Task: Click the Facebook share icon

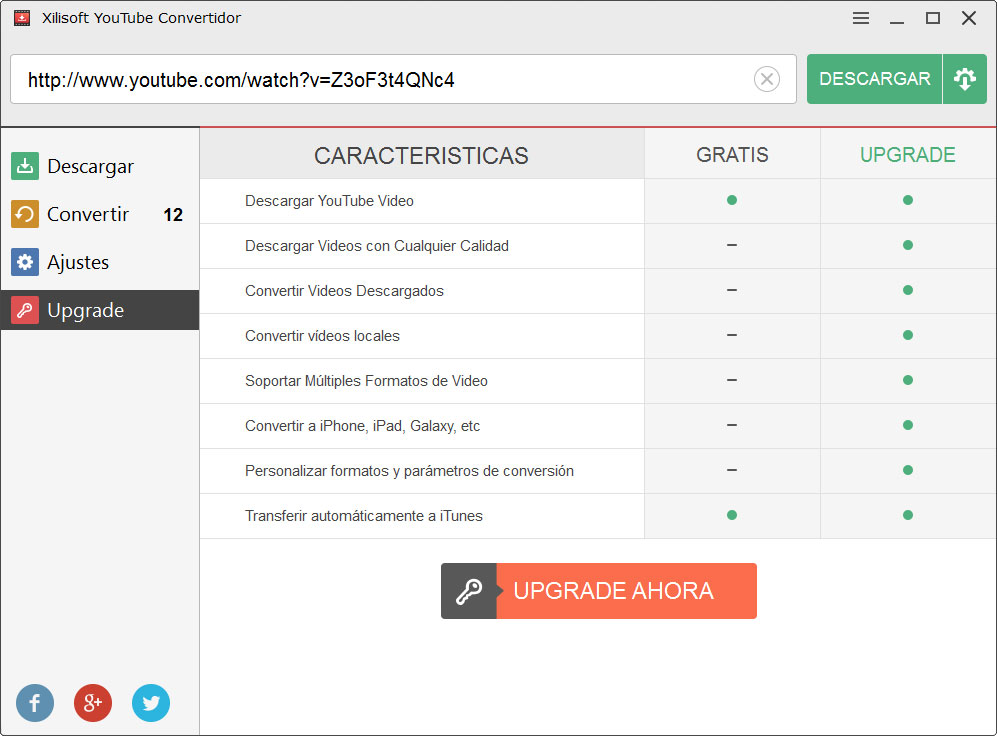Action: tap(35, 703)
